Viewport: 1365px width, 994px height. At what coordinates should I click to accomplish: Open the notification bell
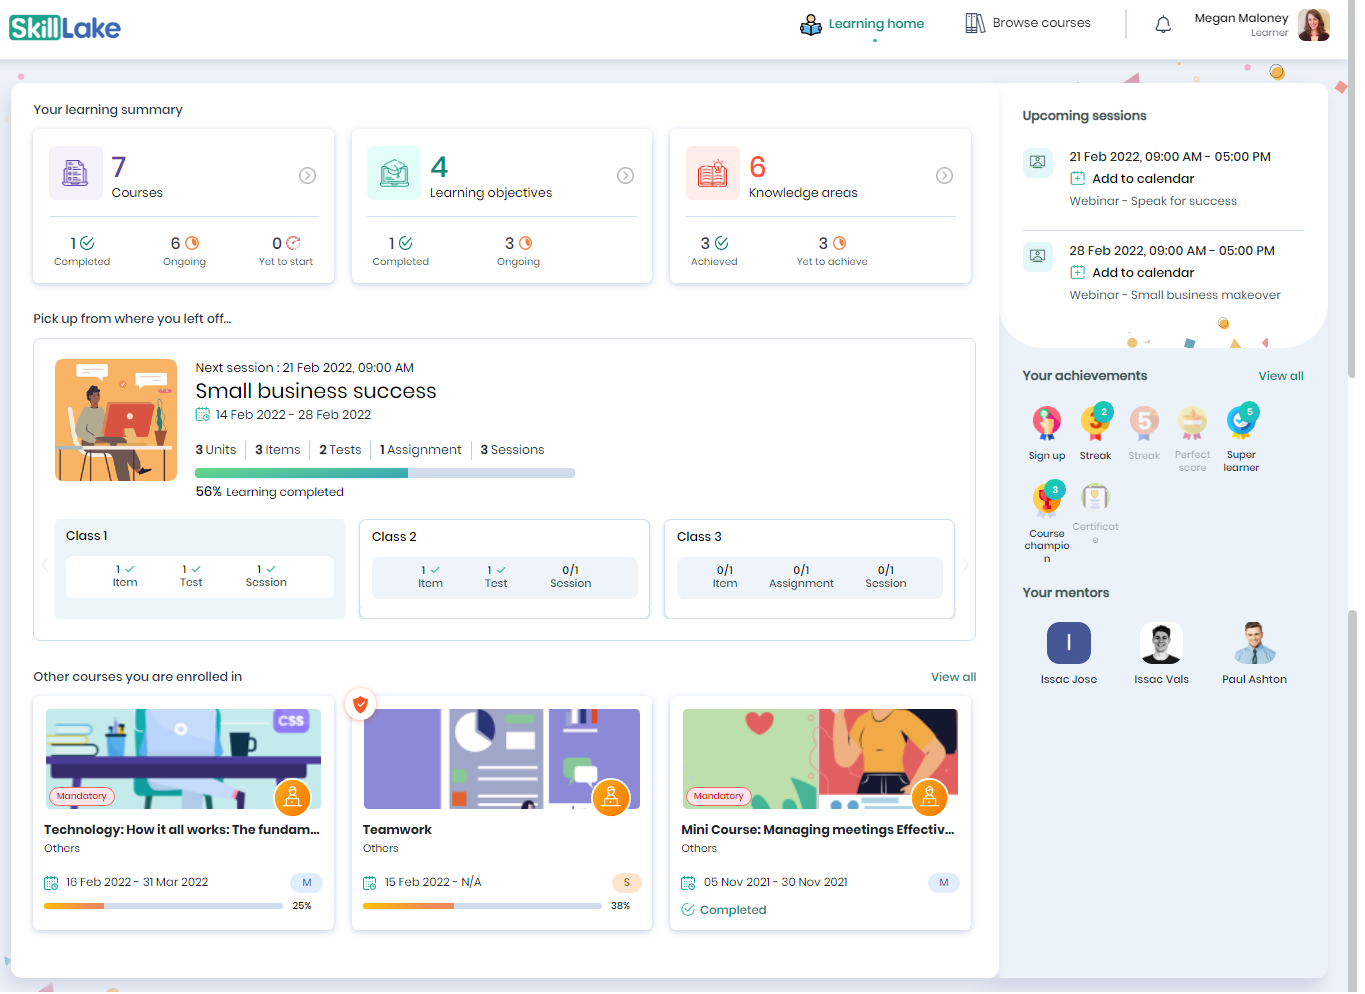1162,23
